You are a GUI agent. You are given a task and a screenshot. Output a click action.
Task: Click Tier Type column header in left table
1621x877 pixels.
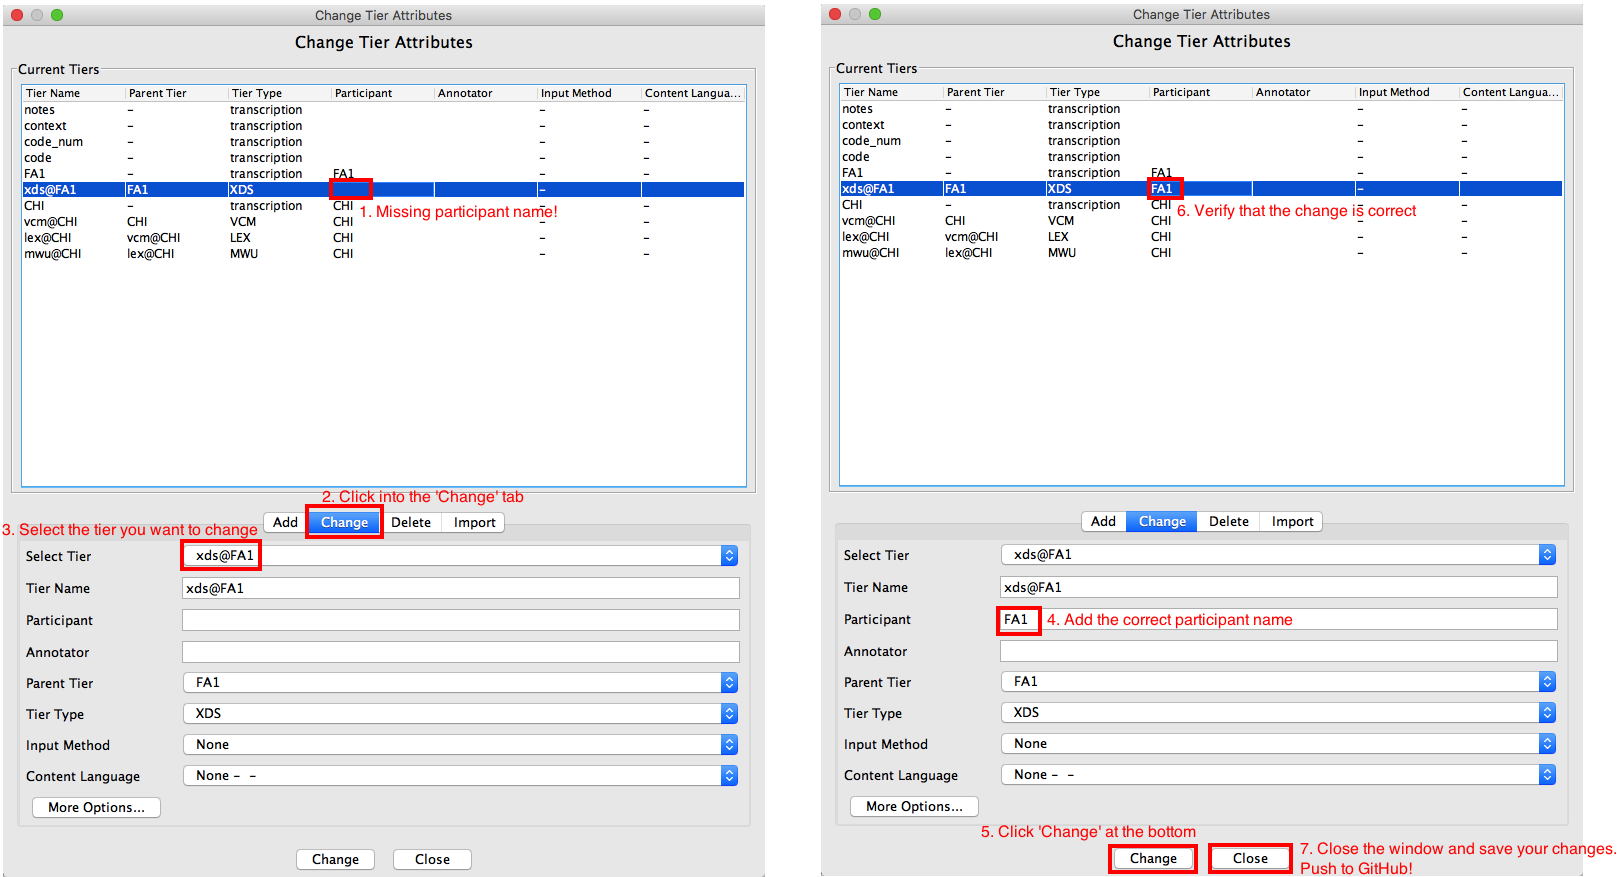[280, 93]
